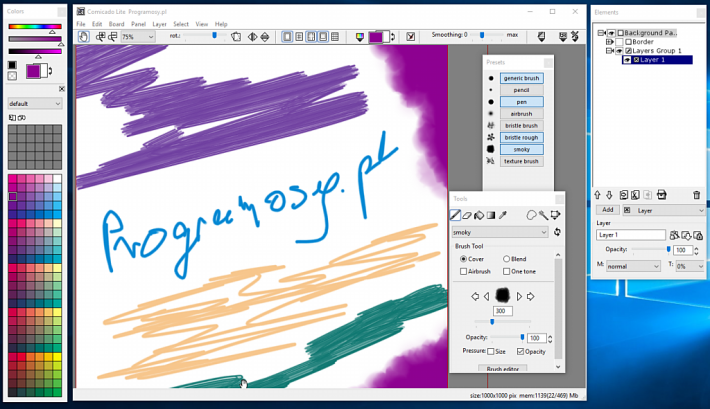Select the magic wand tool
Viewport: 710px width, 409px height.
point(543,215)
